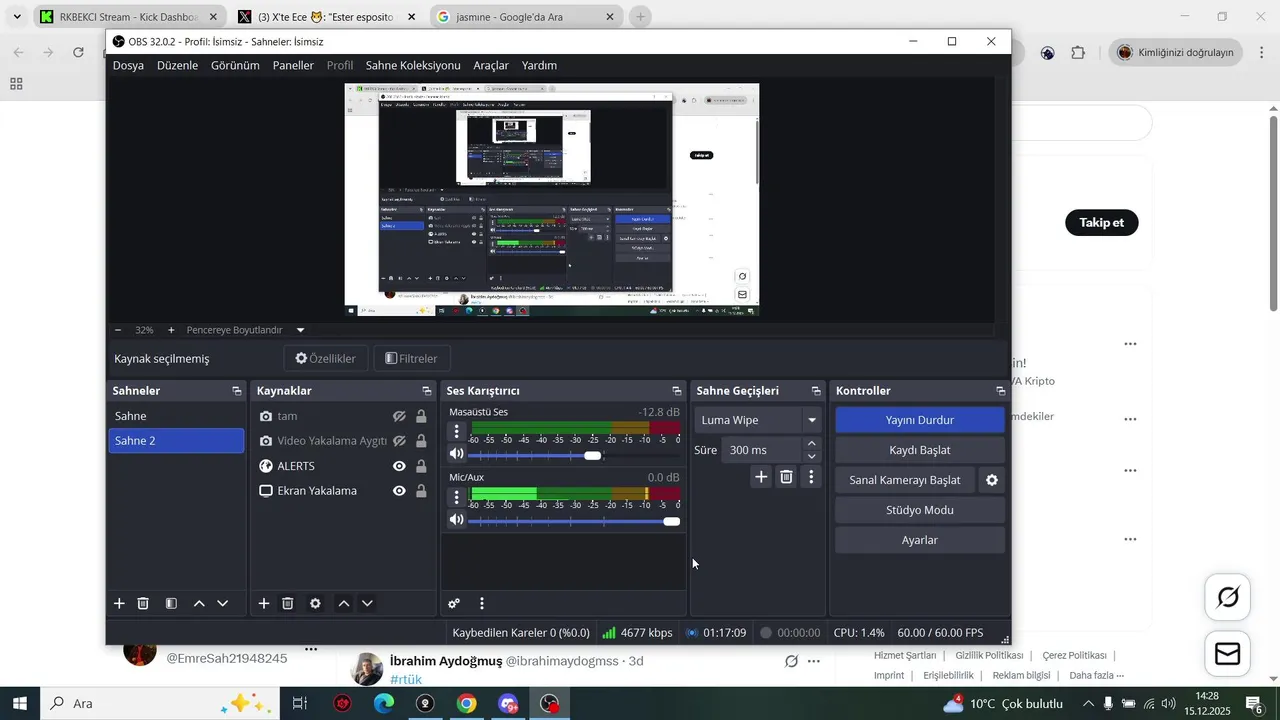Hide the ALERTS source

pyautogui.click(x=399, y=466)
